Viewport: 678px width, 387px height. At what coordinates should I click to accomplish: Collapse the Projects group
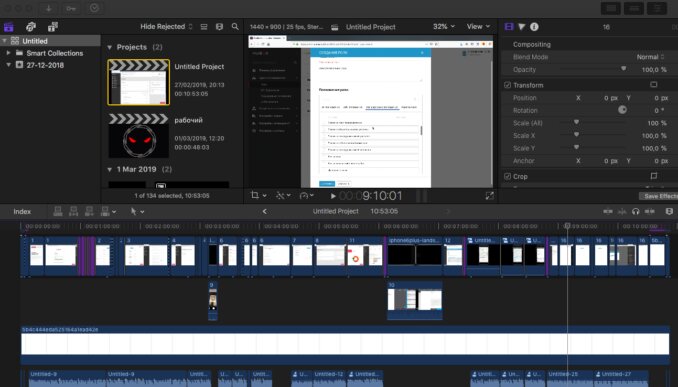109,47
